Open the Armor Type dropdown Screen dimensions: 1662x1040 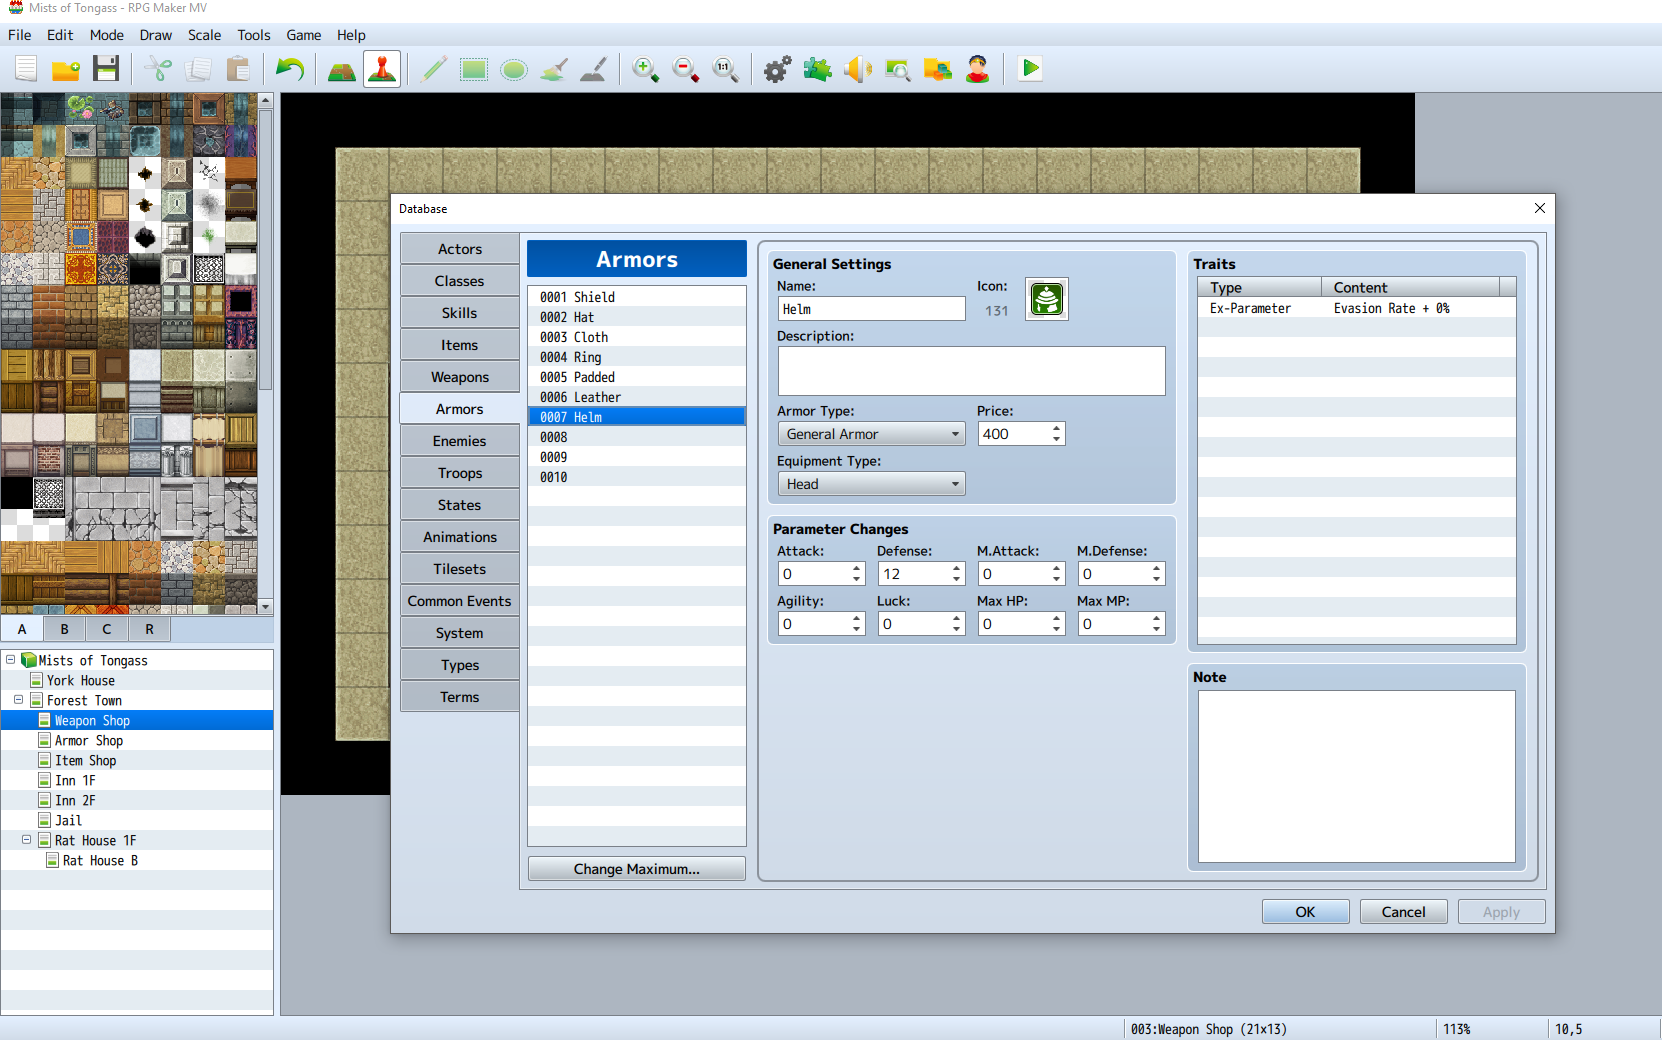click(x=871, y=434)
